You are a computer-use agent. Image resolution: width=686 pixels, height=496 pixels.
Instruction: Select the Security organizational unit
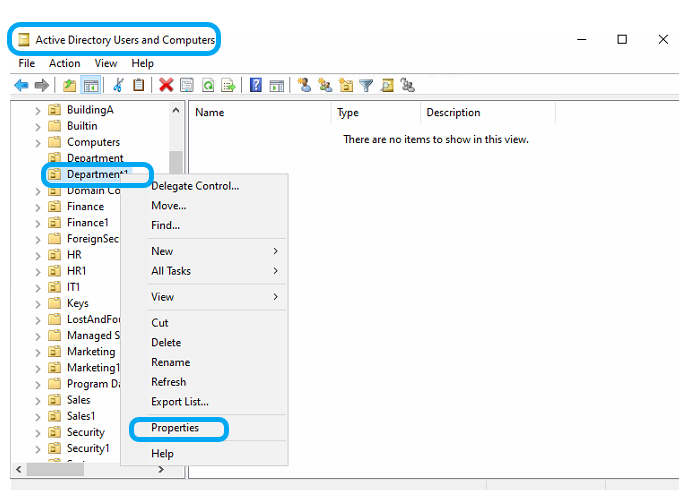[x=77, y=432]
